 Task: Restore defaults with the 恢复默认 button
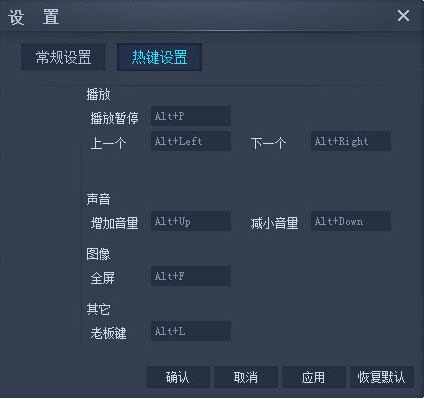(382, 377)
